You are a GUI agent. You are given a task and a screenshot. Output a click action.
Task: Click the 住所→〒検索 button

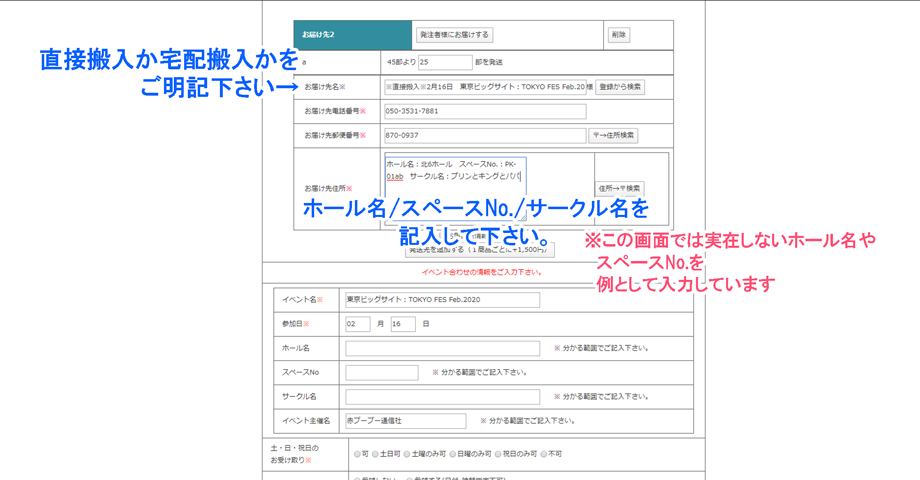tap(620, 188)
